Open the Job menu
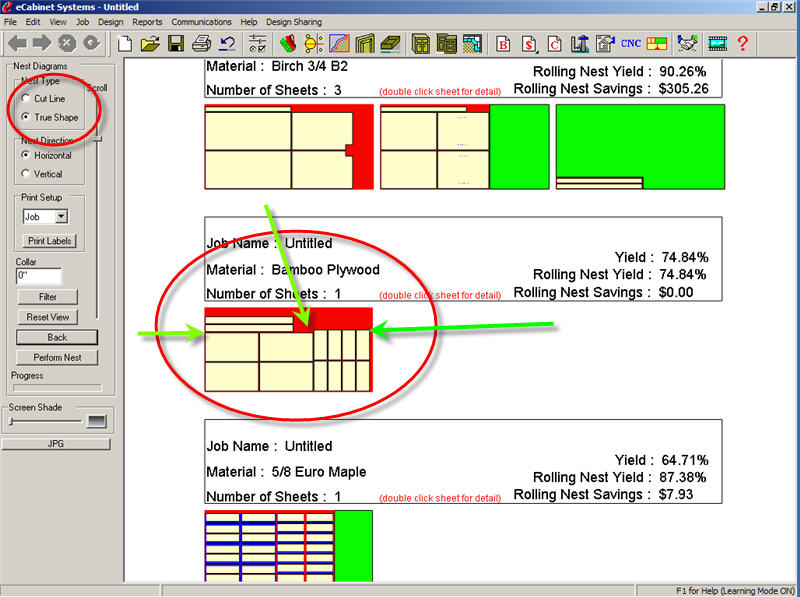The width and height of the screenshot is (800, 597). point(82,22)
